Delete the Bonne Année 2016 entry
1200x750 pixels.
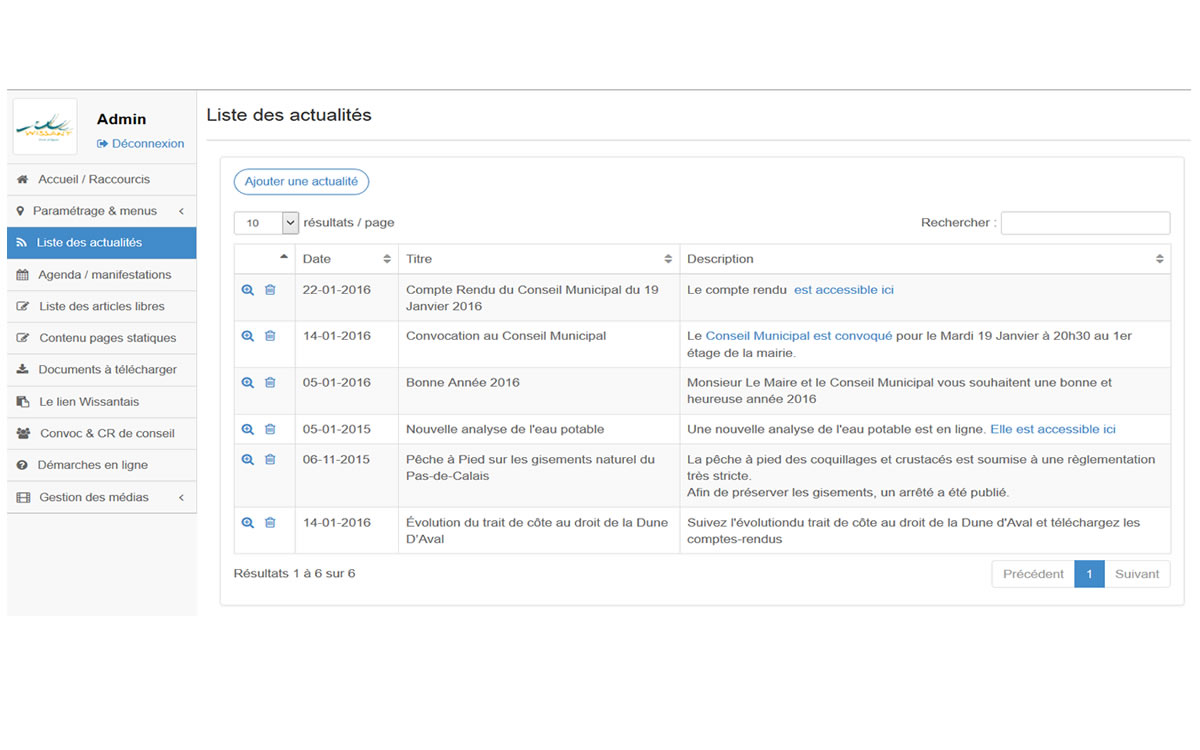[270, 382]
